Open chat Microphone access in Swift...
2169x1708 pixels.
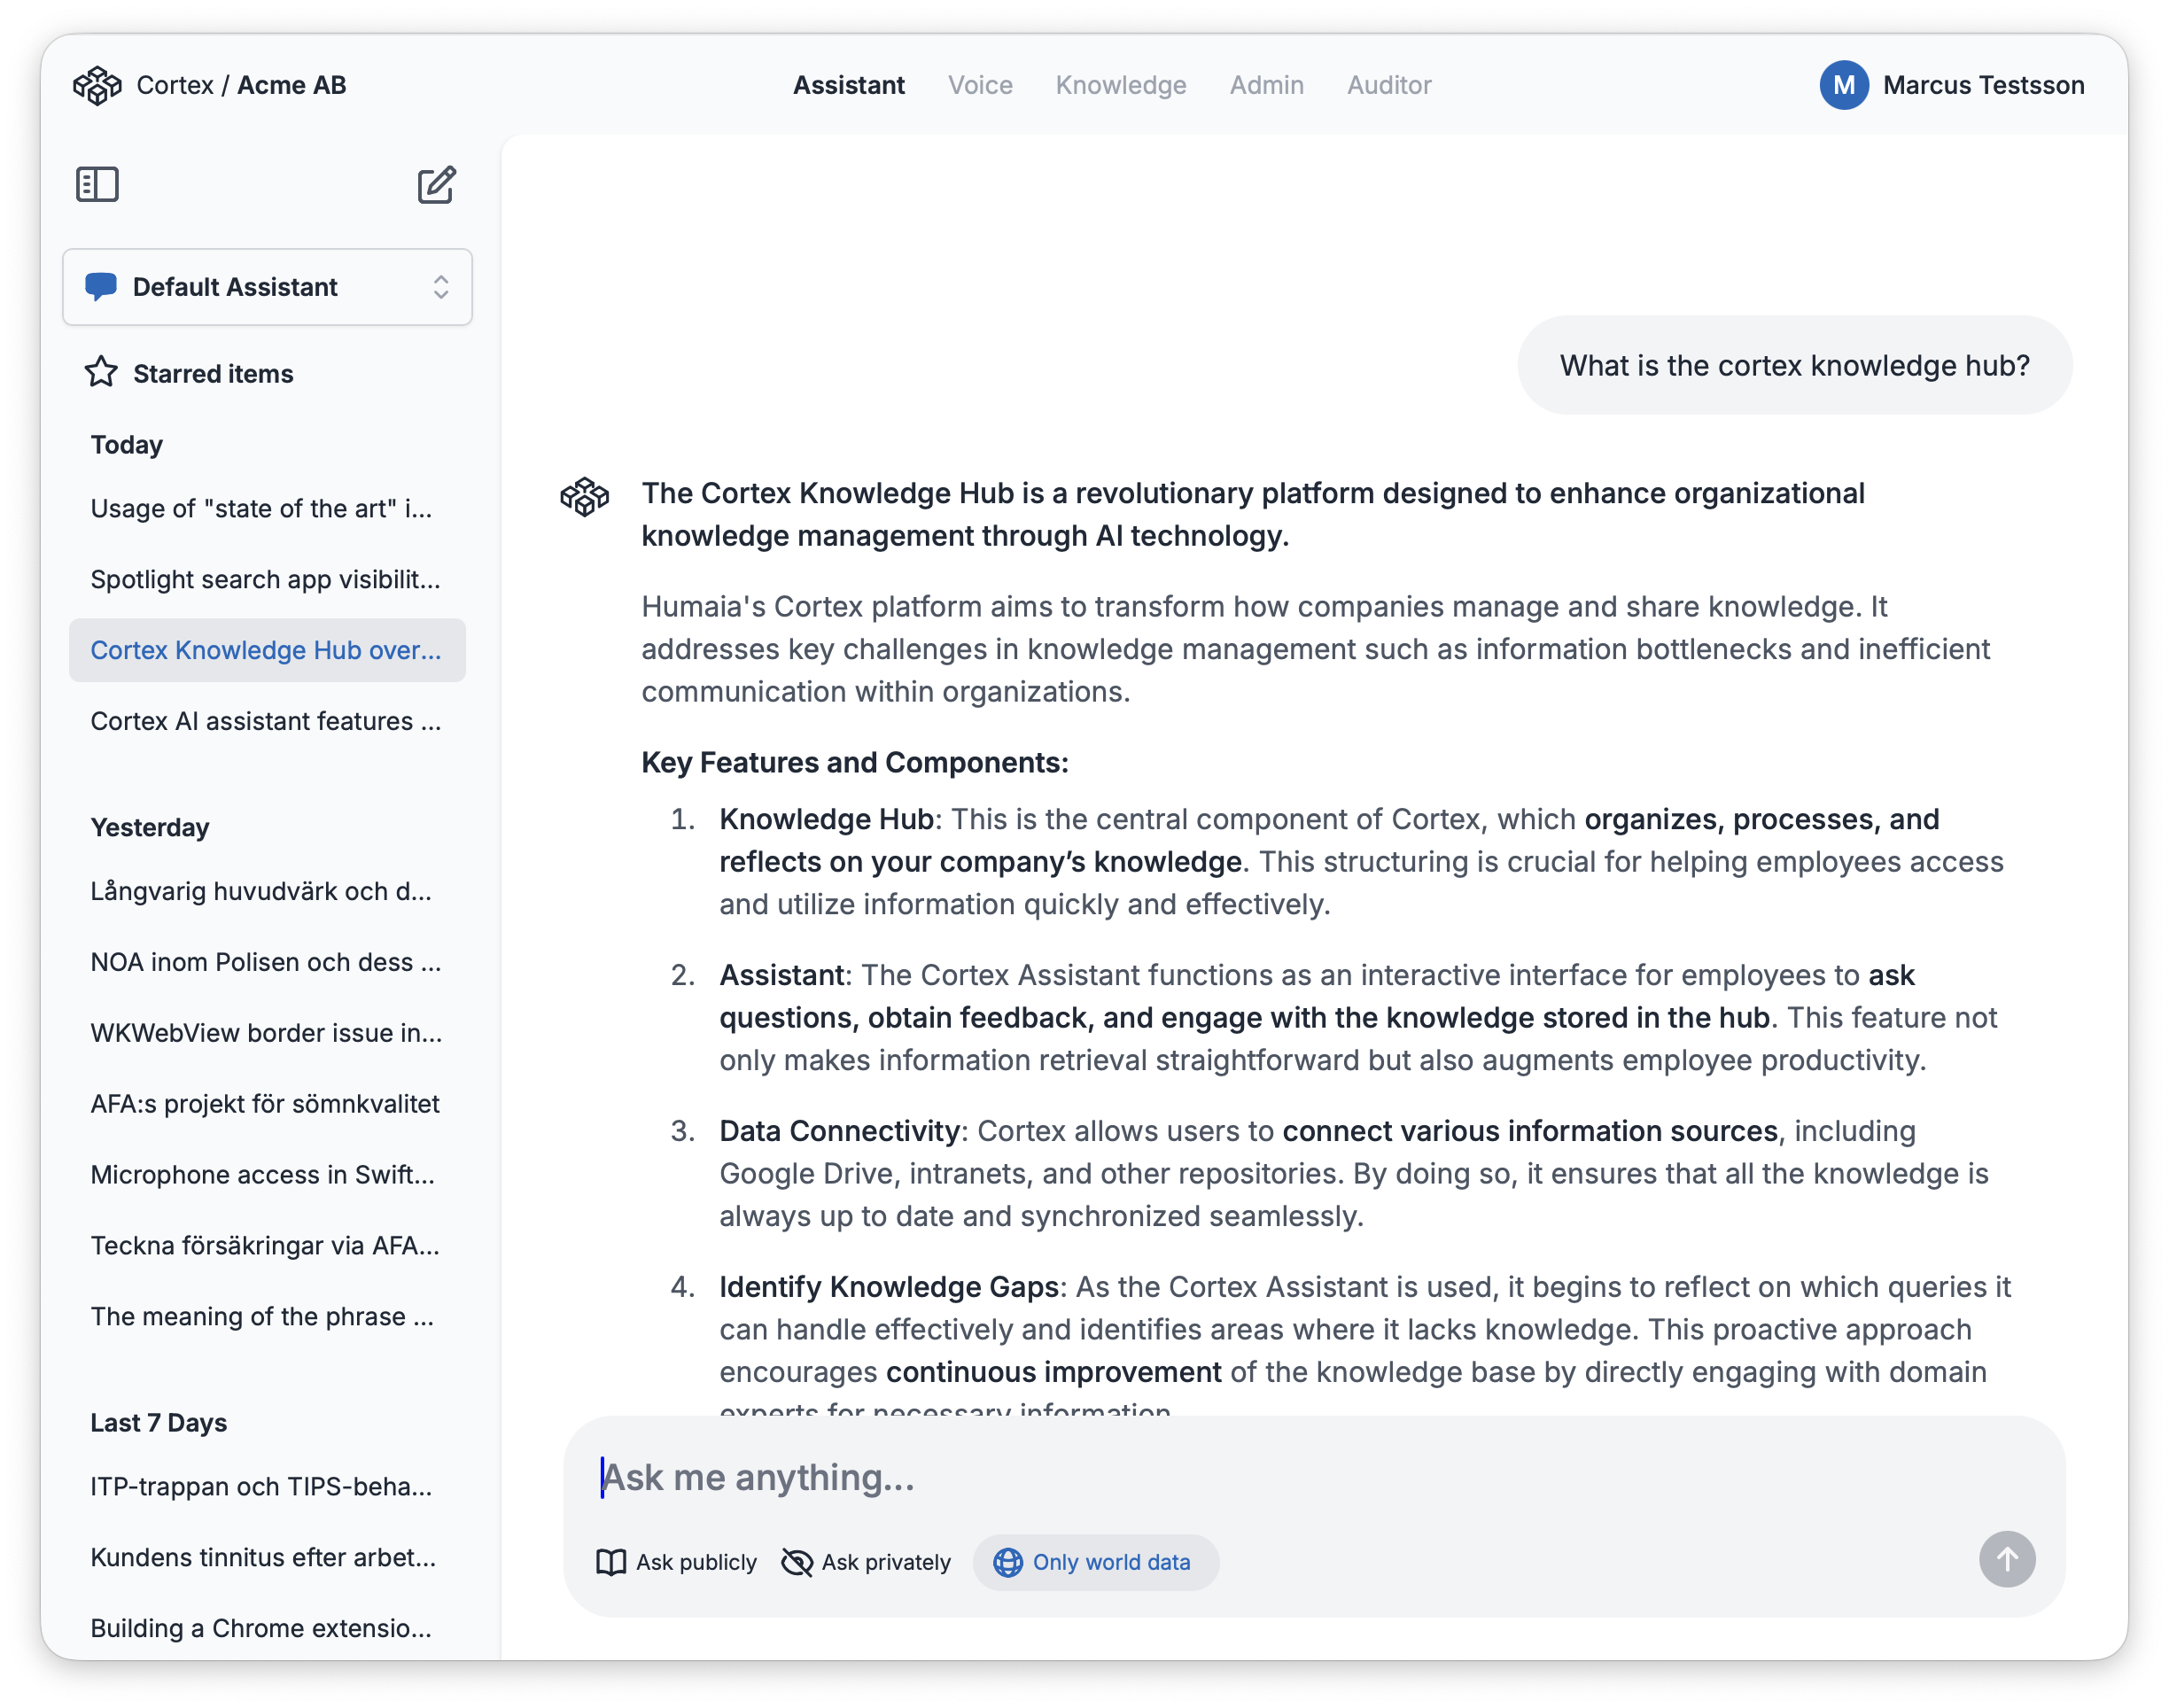267,1174
